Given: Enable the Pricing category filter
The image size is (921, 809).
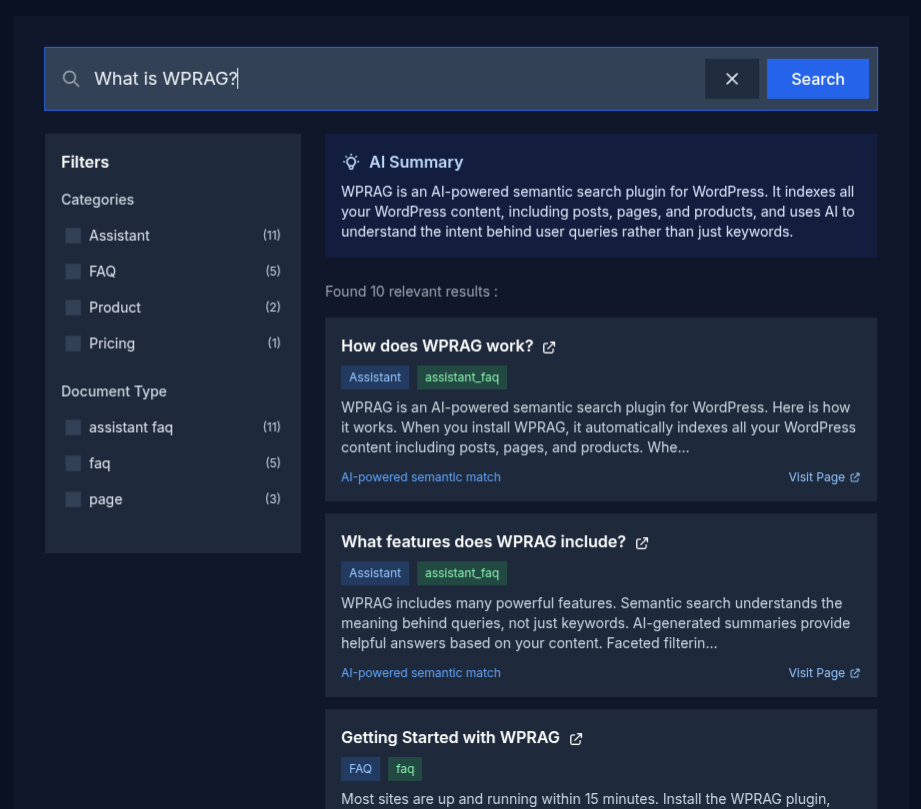Looking at the screenshot, I should tap(72, 343).
